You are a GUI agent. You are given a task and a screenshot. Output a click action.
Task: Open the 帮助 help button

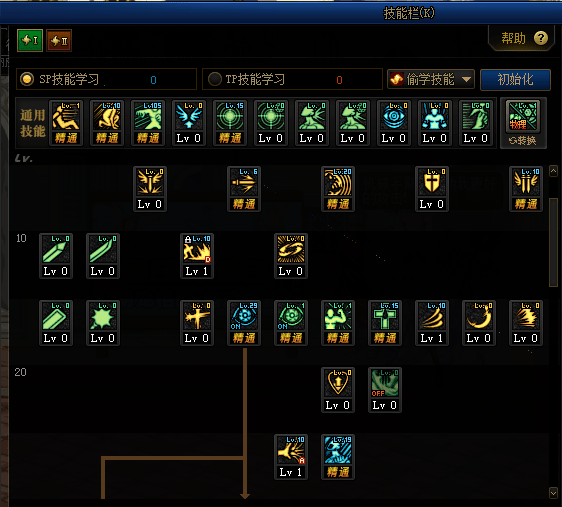point(524,38)
